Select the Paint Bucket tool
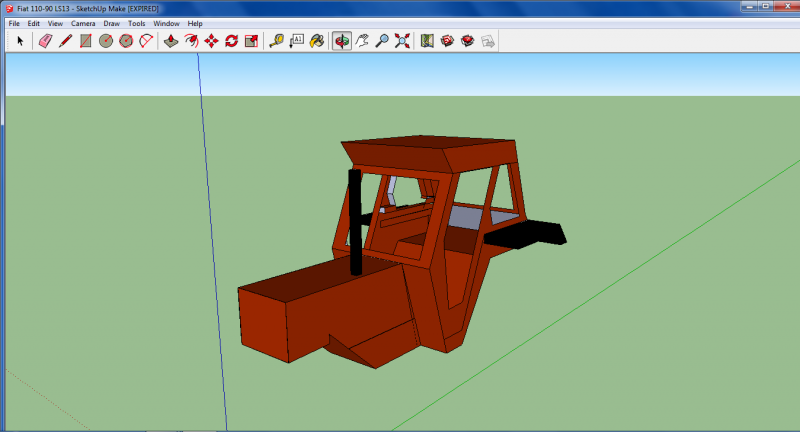This screenshot has width=800, height=432. click(x=317, y=41)
